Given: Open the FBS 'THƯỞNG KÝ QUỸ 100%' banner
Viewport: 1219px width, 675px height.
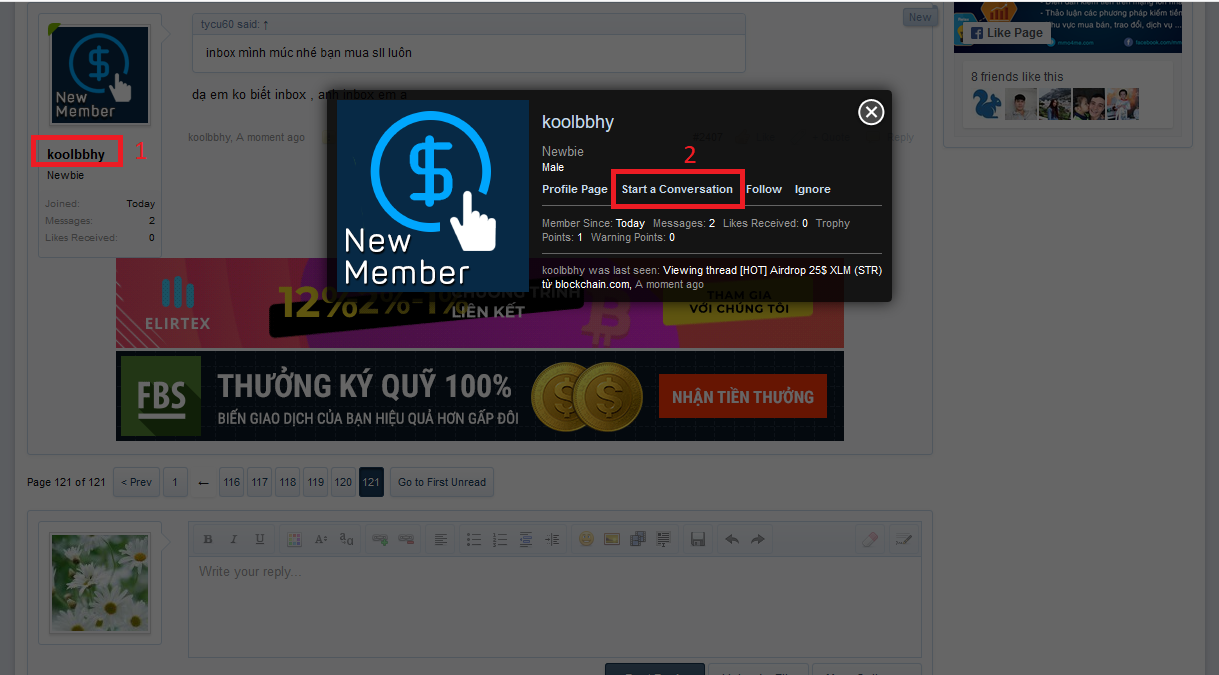Looking at the screenshot, I should 480,396.
